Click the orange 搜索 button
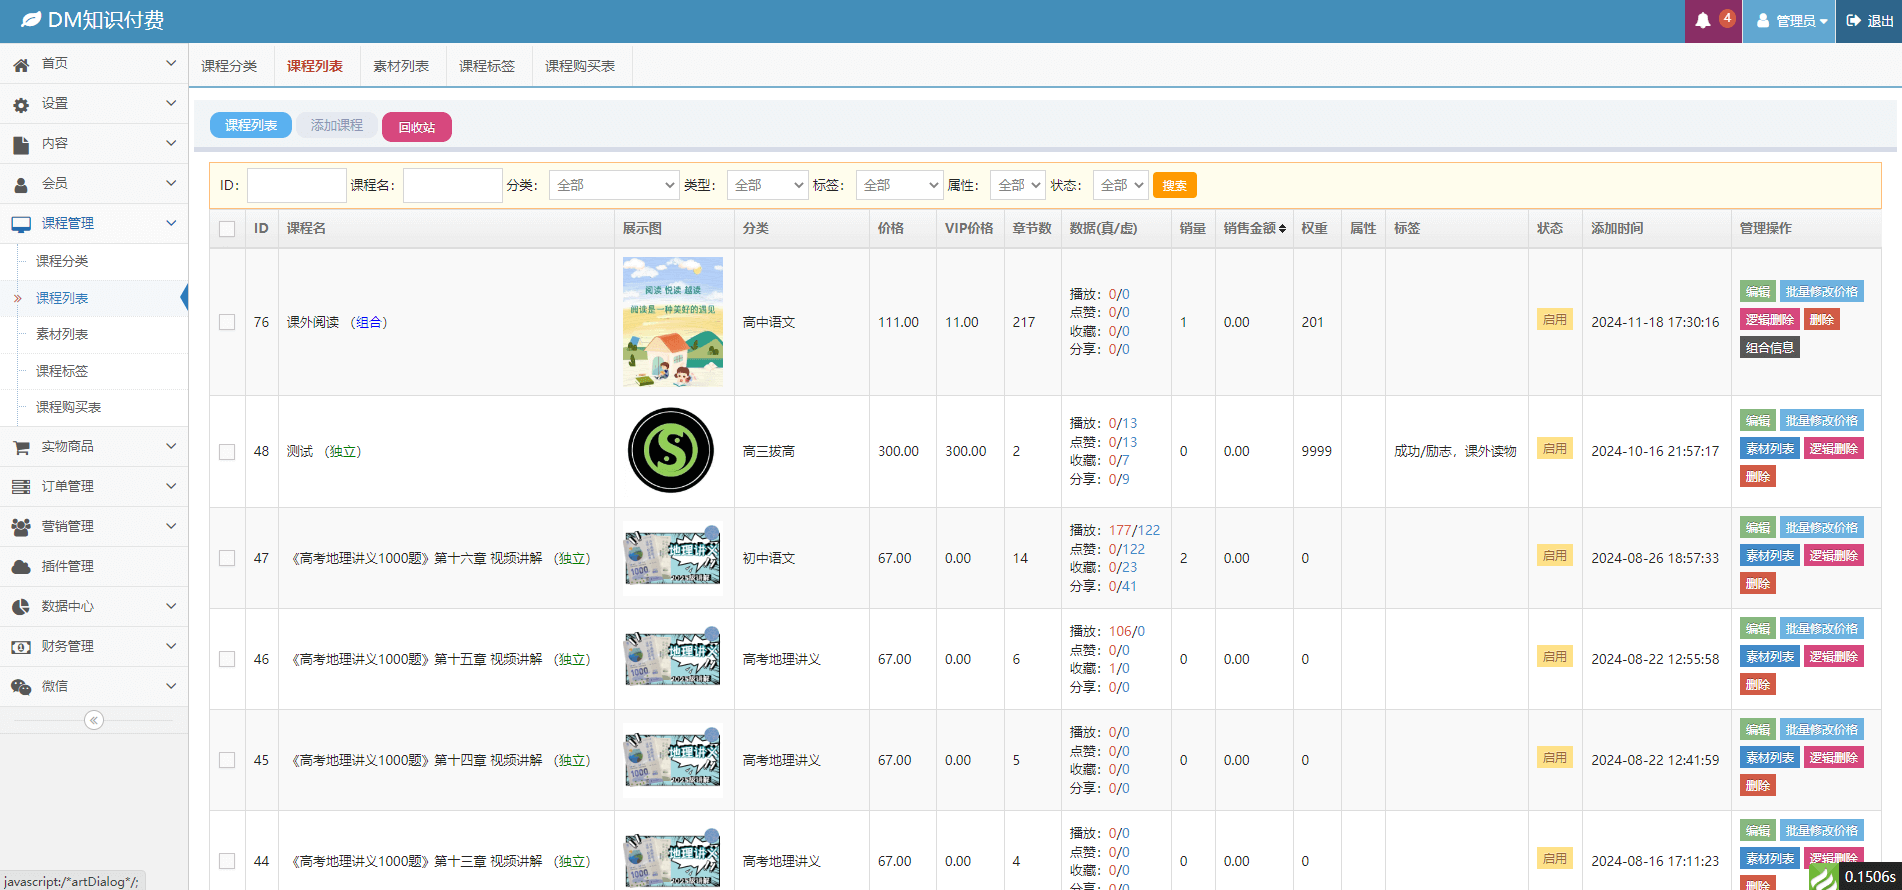Image resolution: width=1902 pixels, height=890 pixels. (1174, 185)
